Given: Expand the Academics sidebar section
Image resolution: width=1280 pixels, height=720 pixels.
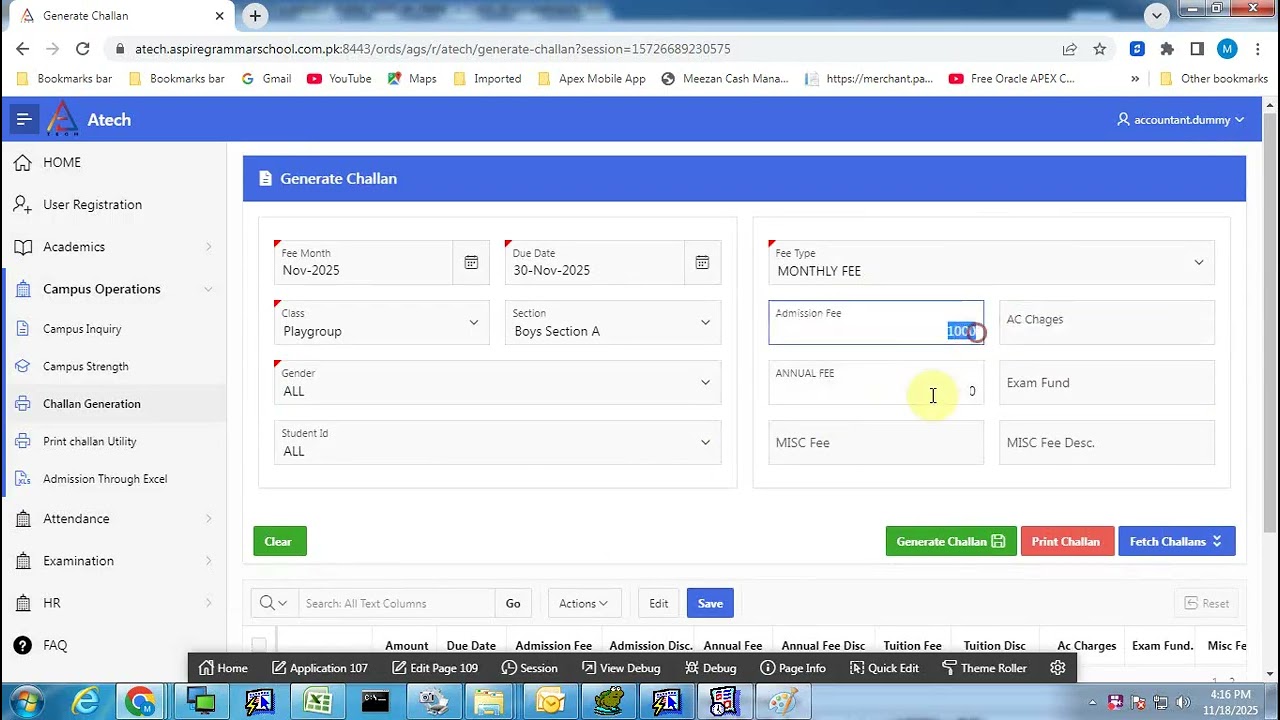Looking at the screenshot, I should coord(208,247).
